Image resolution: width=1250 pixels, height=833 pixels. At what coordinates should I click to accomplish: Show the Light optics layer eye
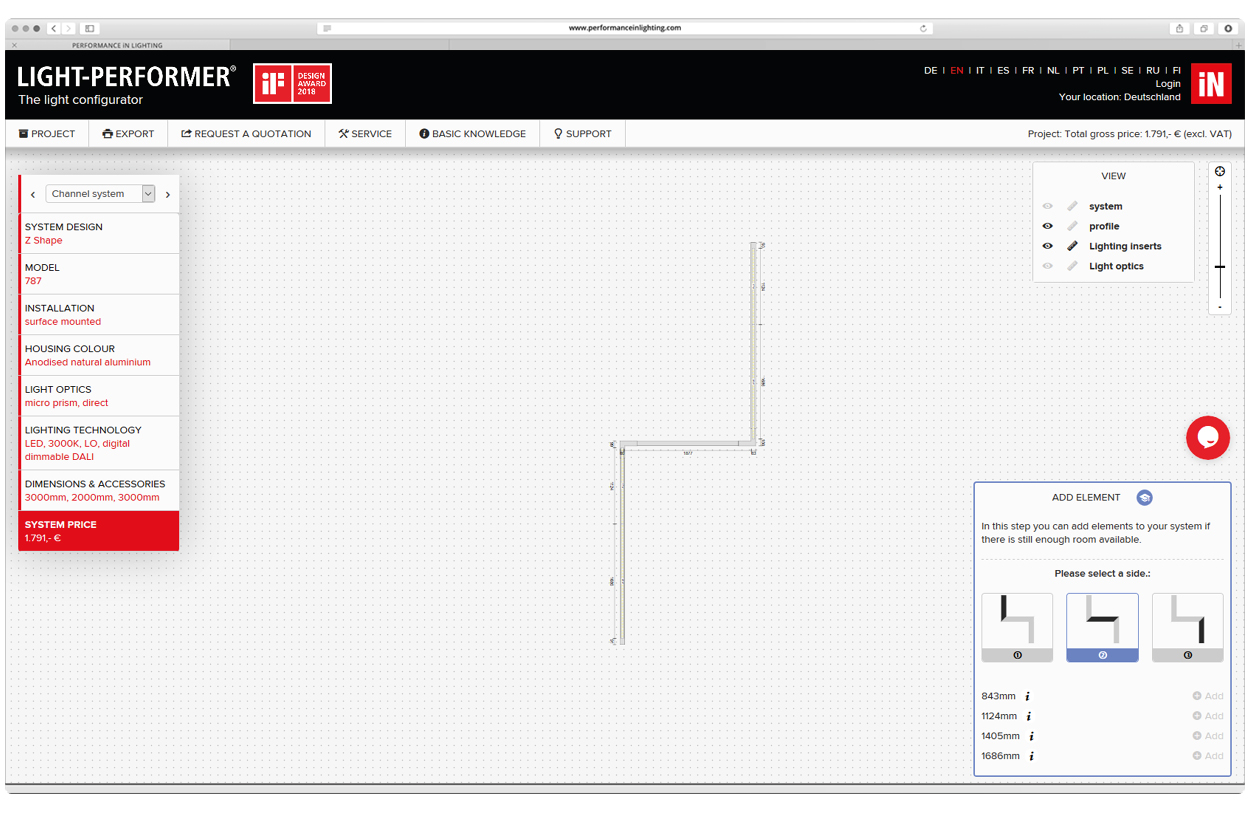point(1048,266)
